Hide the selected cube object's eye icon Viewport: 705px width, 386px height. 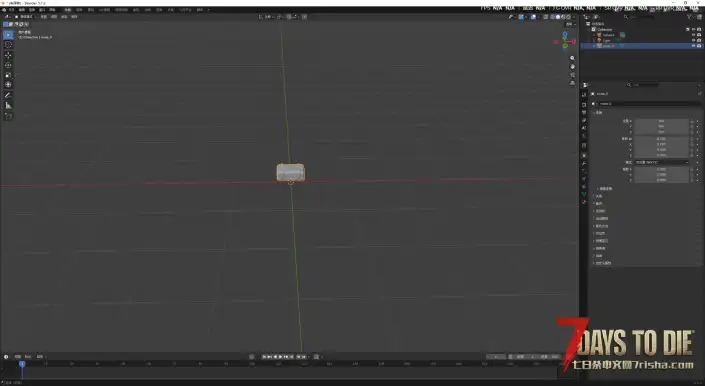tap(693, 46)
